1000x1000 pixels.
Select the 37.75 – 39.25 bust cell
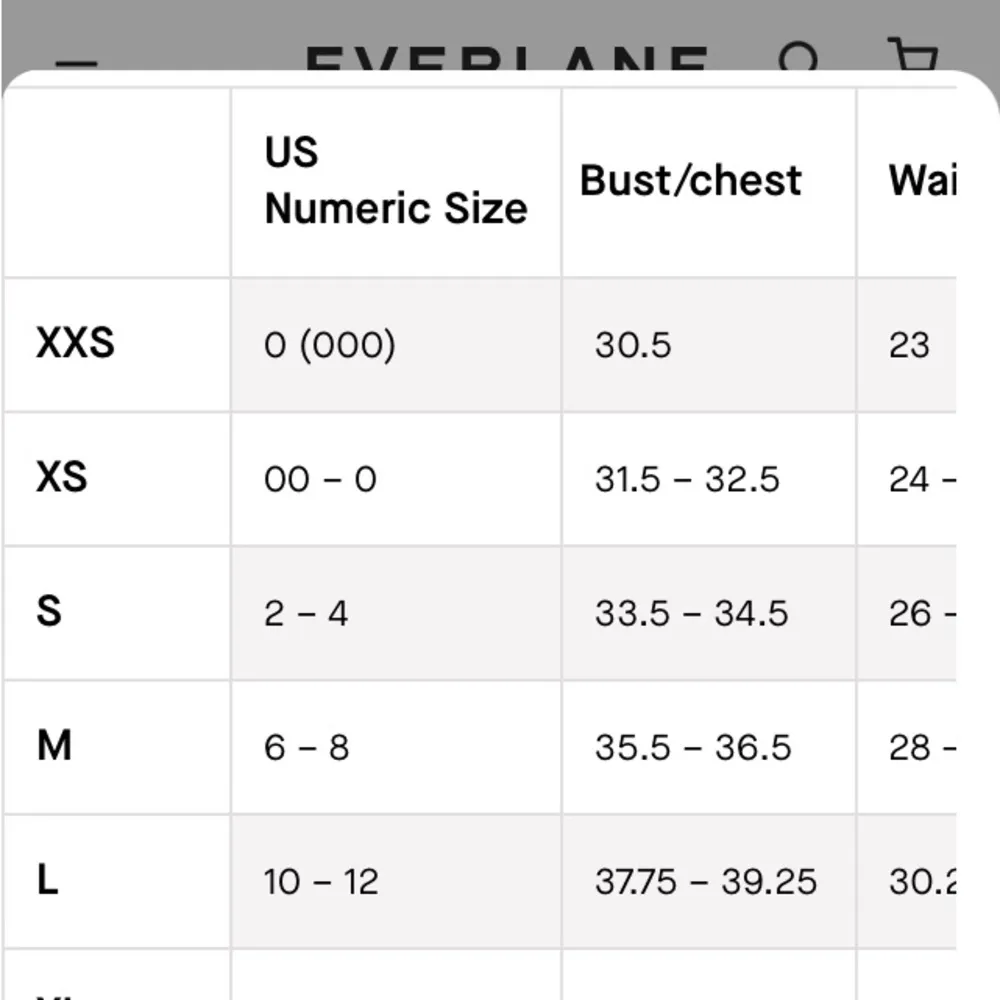point(705,881)
